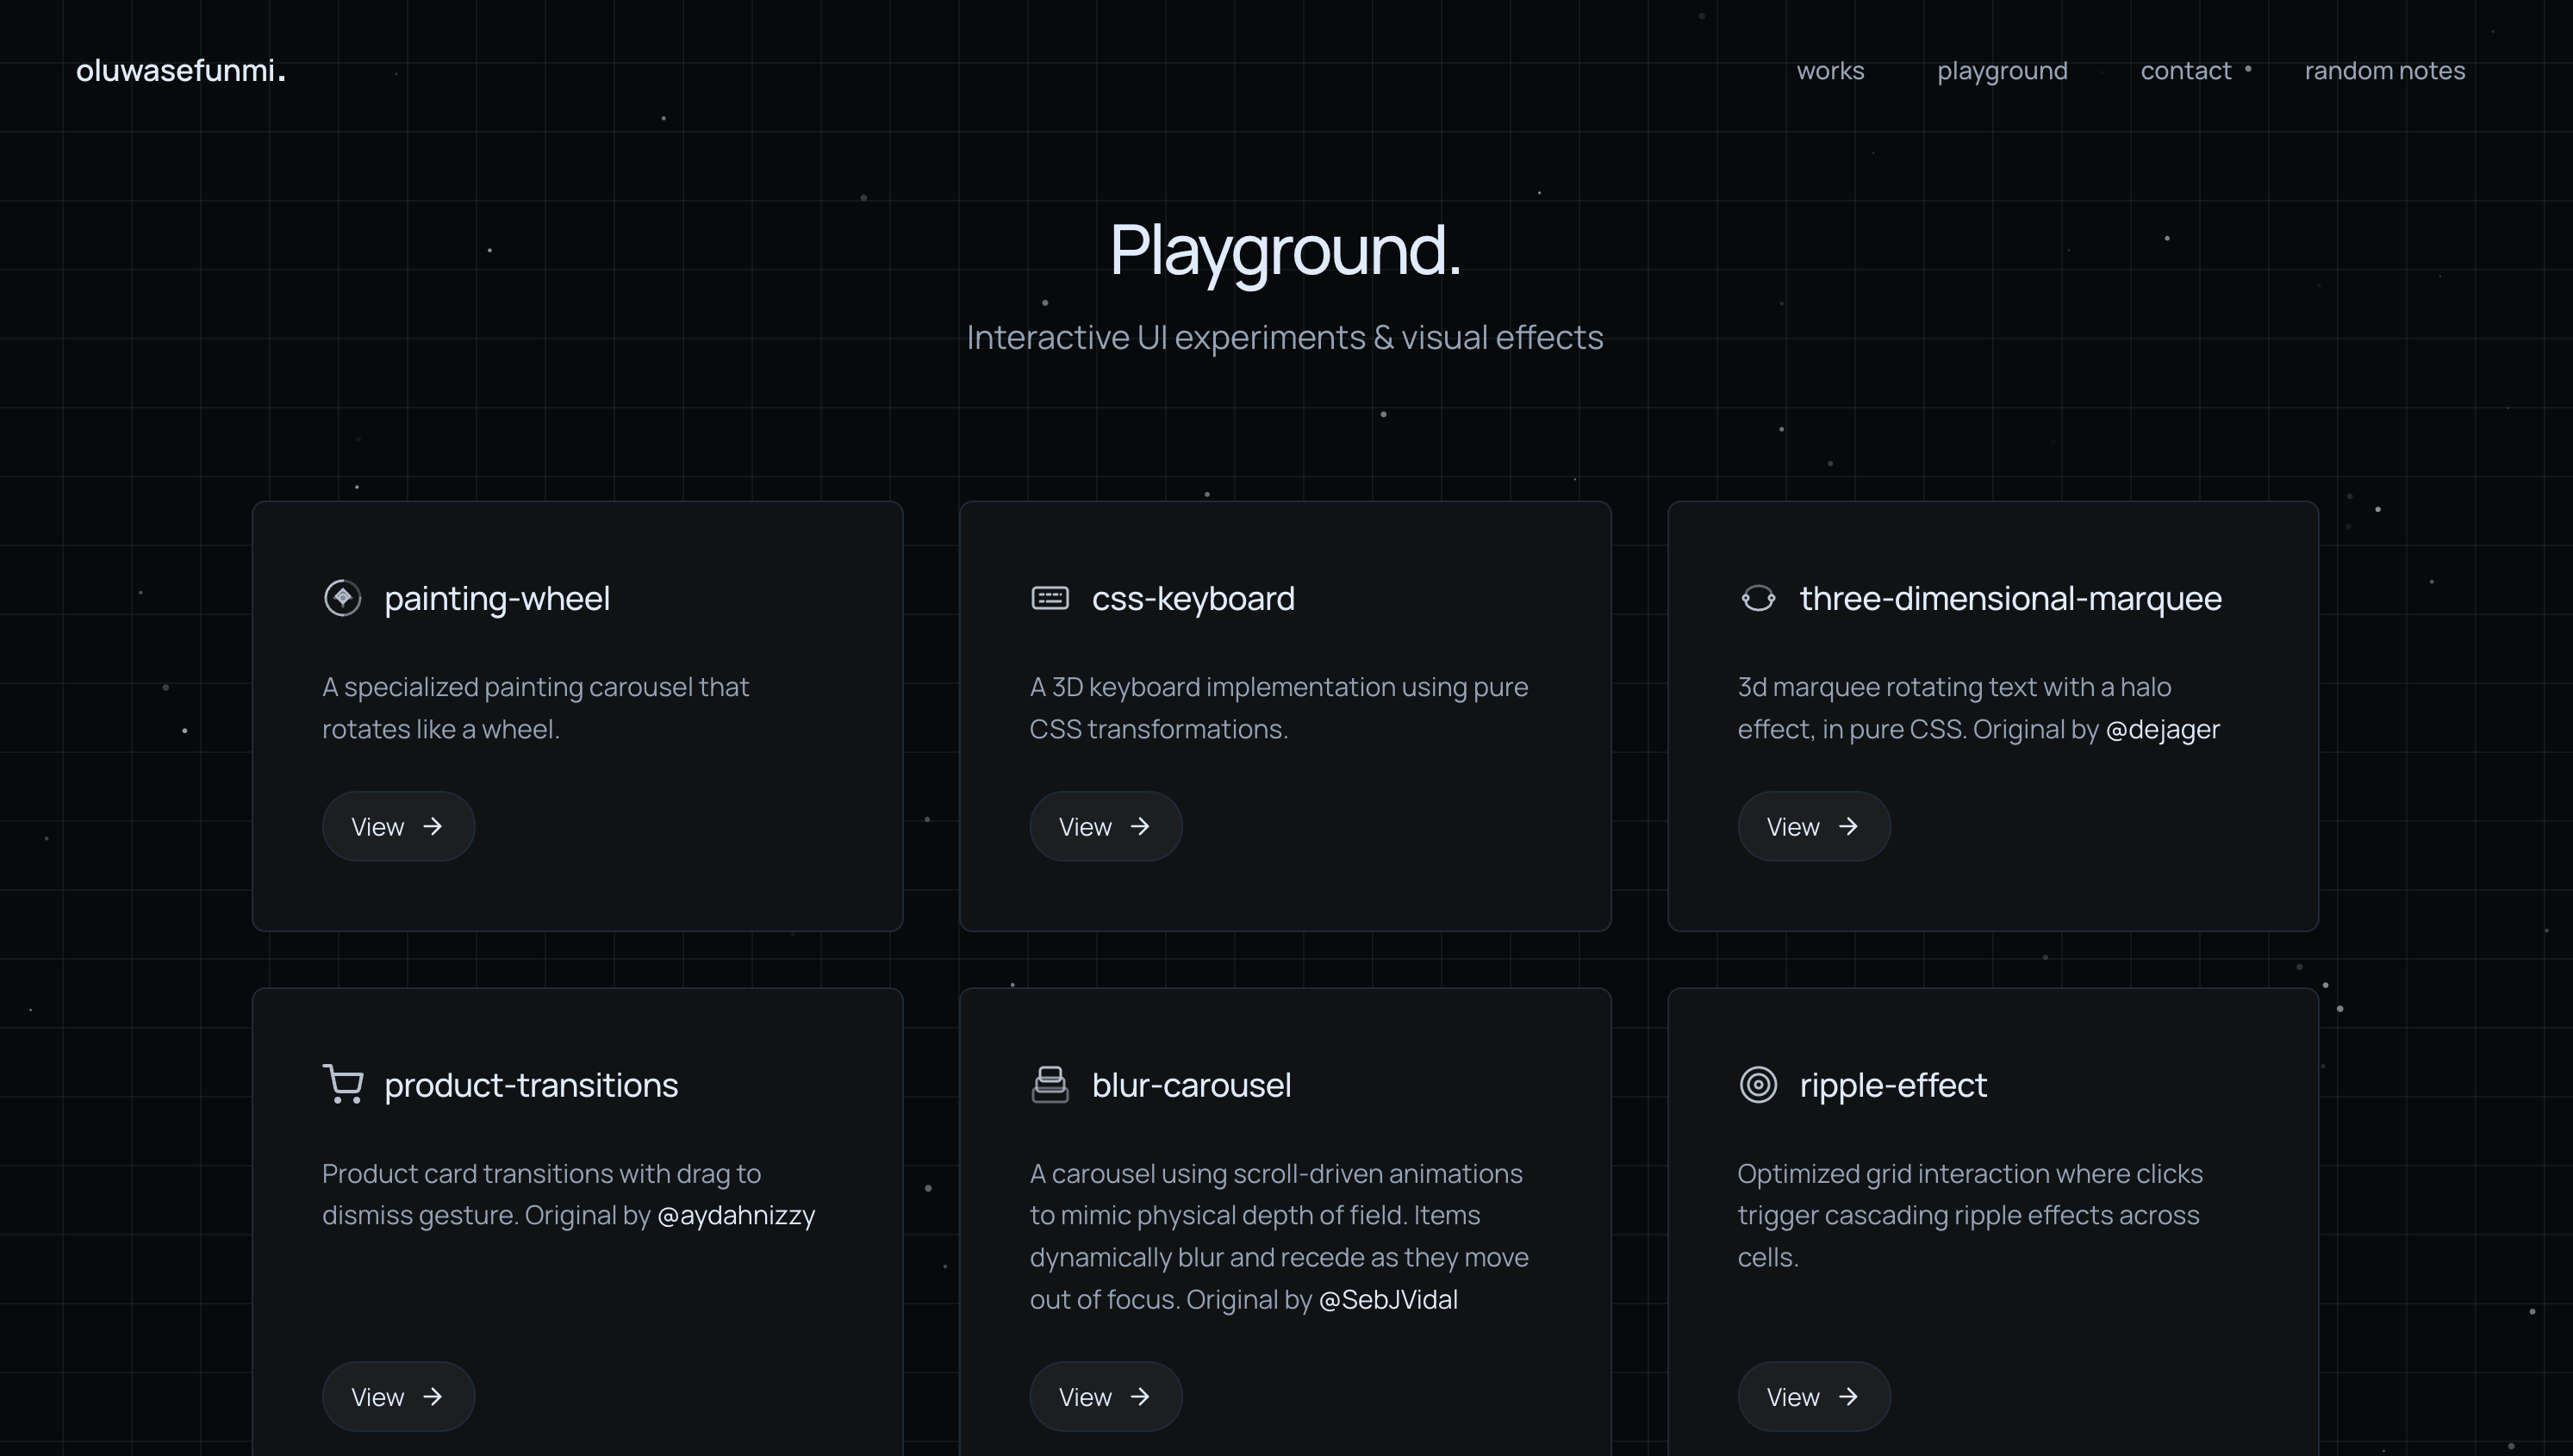Open the @aydahnizzy credit link

(735, 1215)
